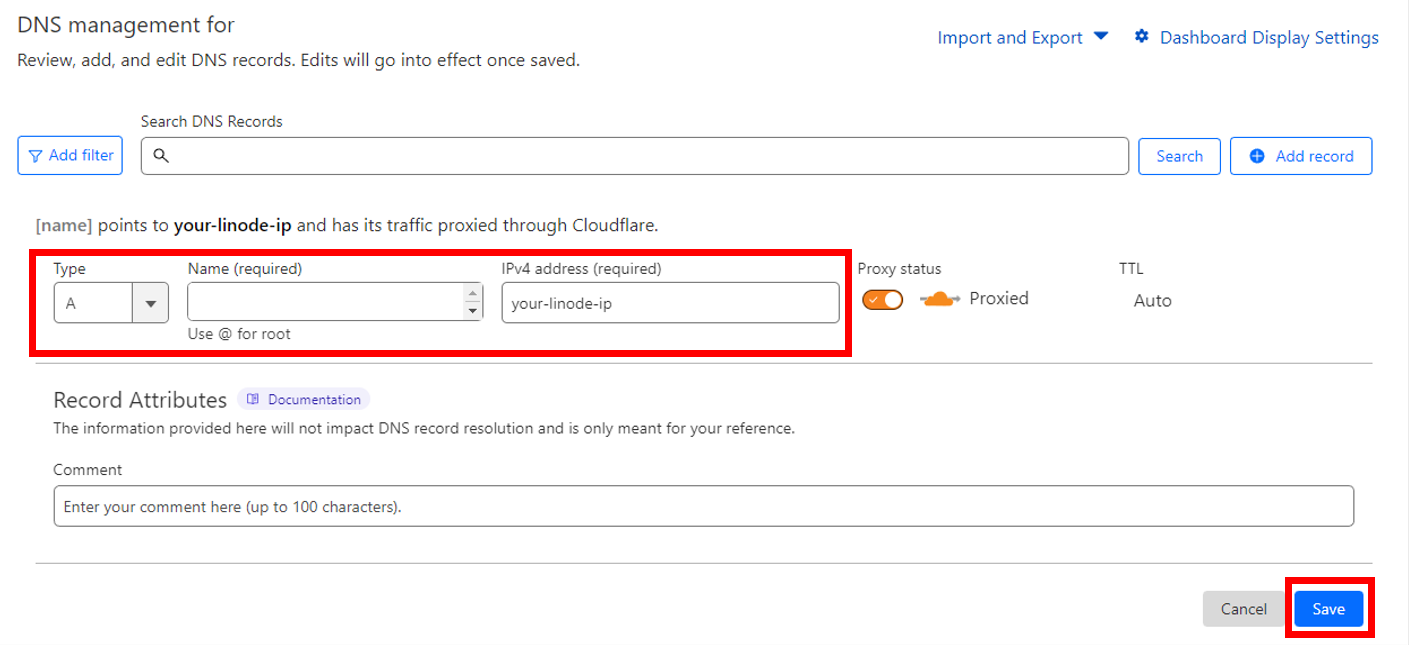Click the Add filter button
The width and height of the screenshot is (1409, 645).
[x=70, y=156]
